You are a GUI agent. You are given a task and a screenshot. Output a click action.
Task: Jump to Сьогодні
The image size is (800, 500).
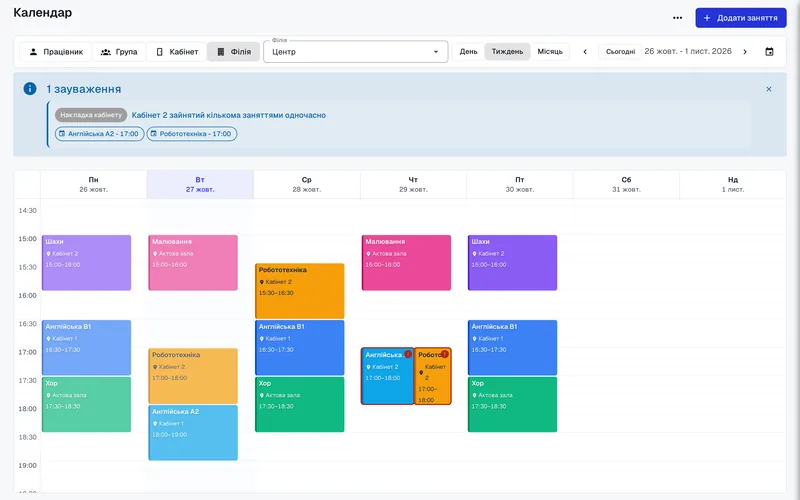click(620, 52)
